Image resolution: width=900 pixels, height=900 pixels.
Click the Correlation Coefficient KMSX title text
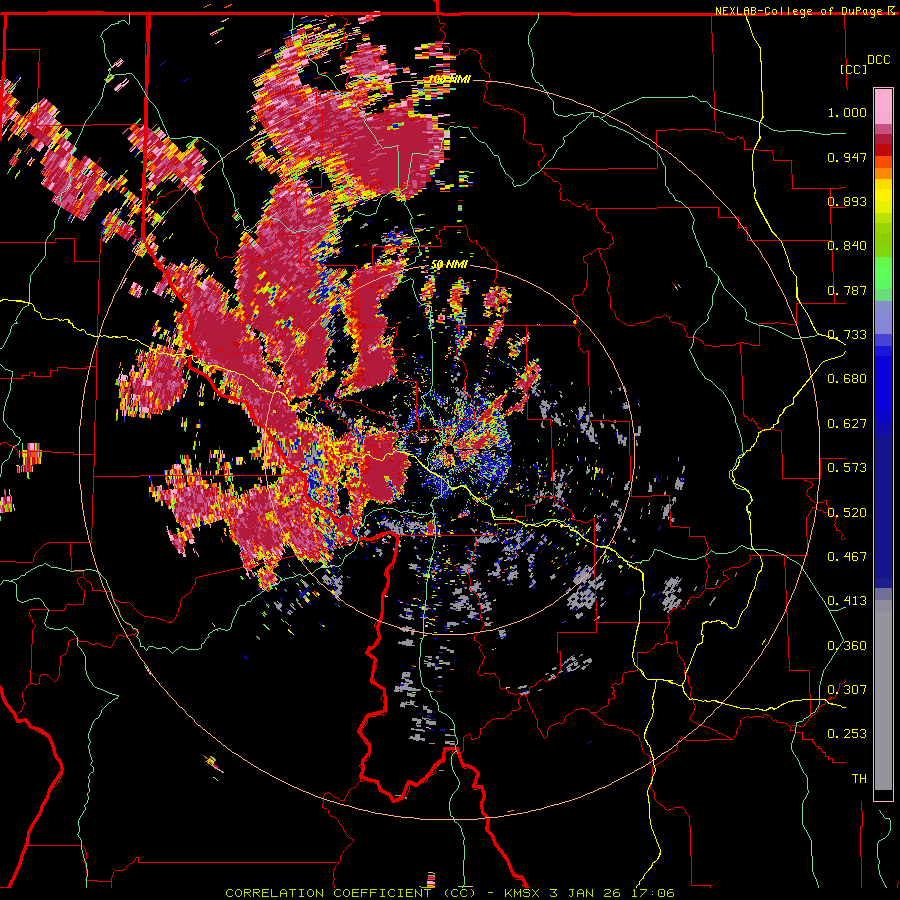point(449,893)
